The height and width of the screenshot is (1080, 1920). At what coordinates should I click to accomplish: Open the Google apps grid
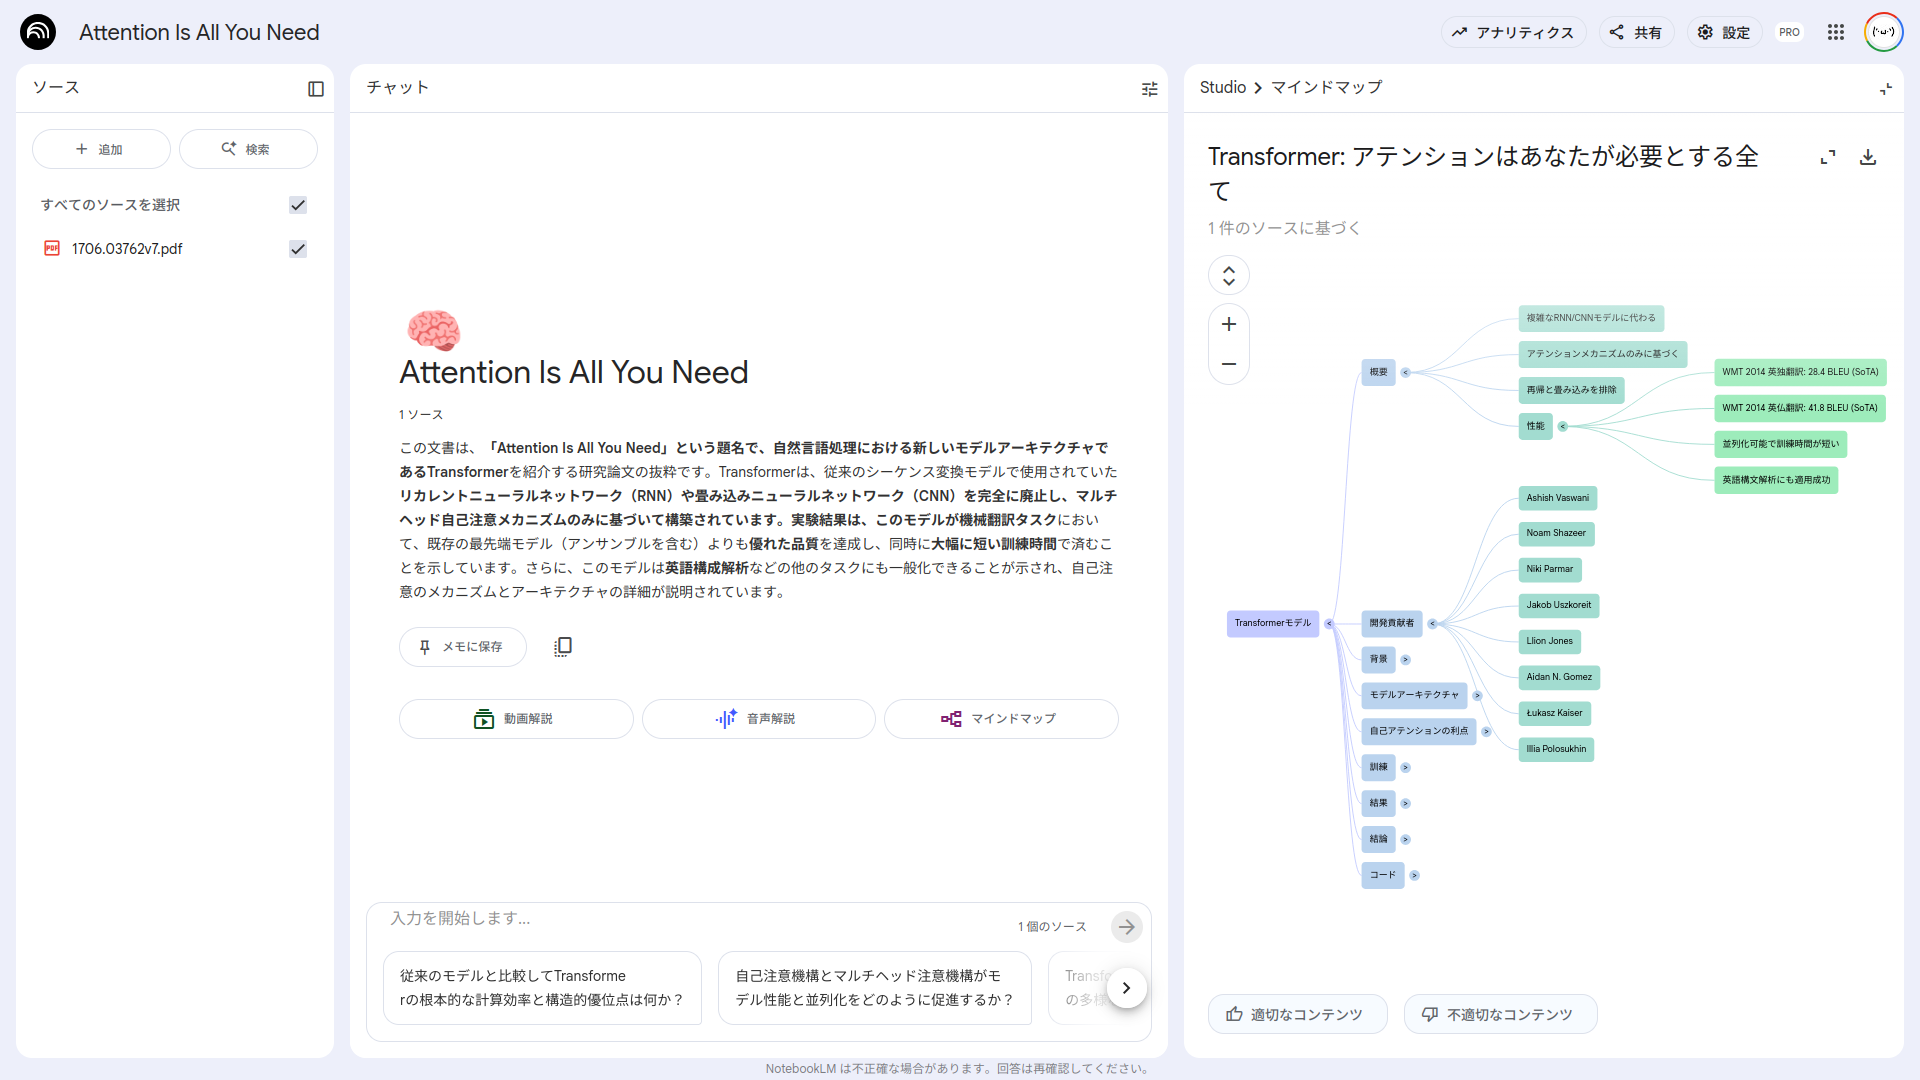(1835, 32)
